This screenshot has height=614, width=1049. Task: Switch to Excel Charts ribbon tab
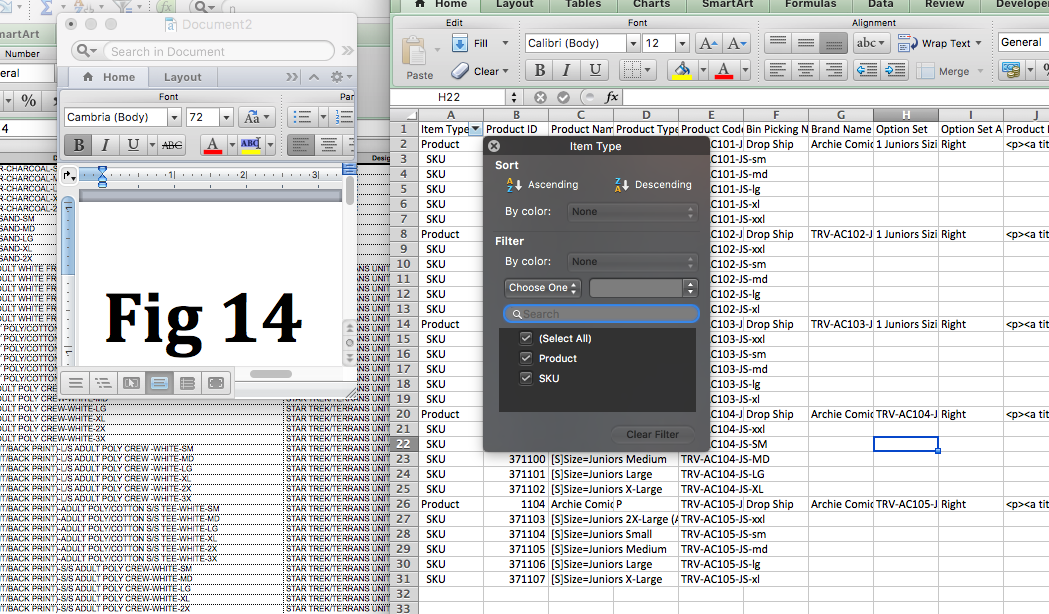pos(651,5)
